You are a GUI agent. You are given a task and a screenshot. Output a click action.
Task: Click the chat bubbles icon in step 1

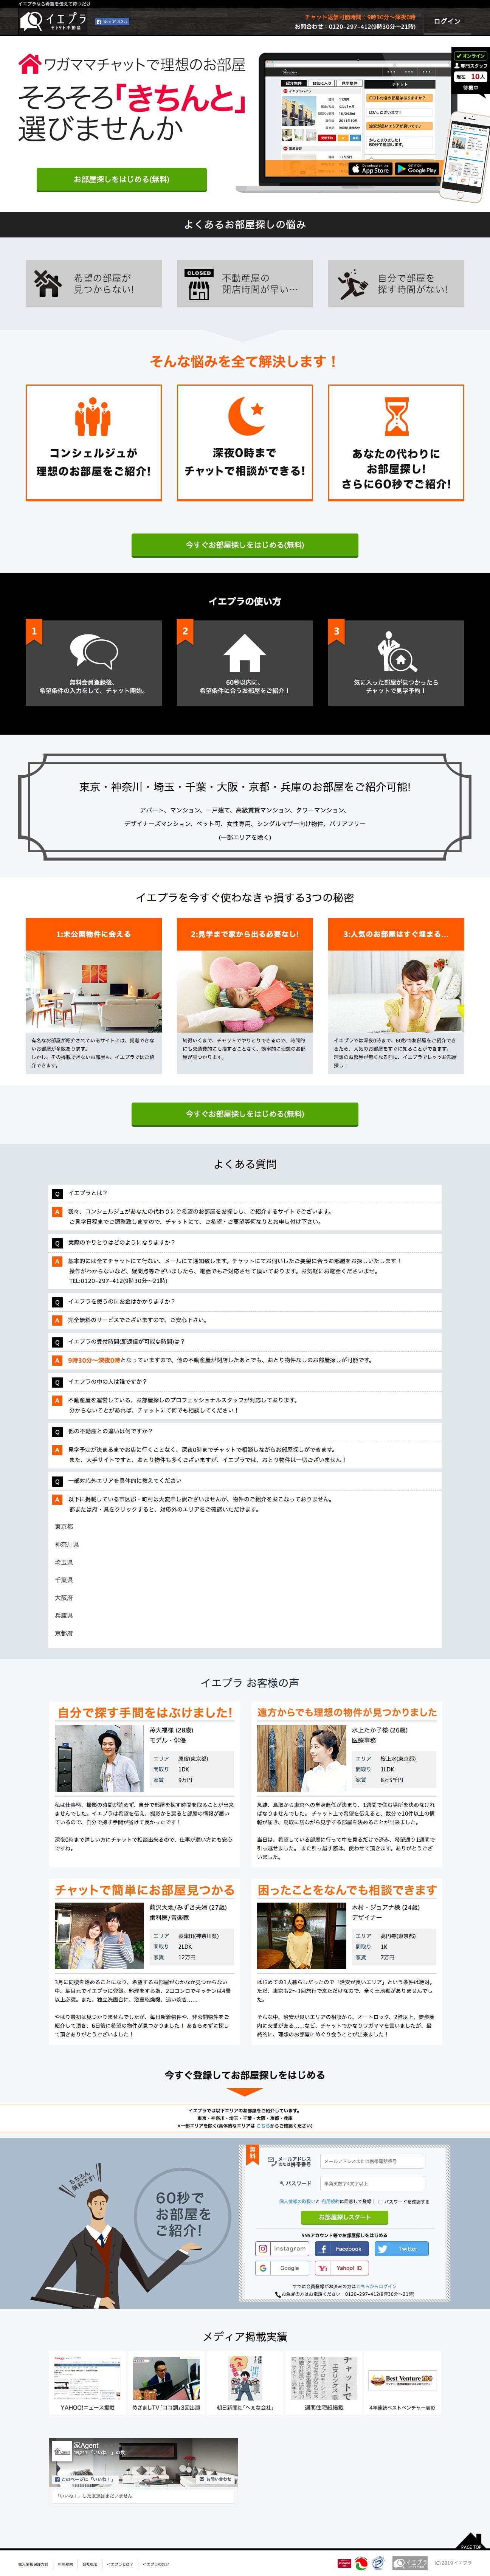coord(93,652)
